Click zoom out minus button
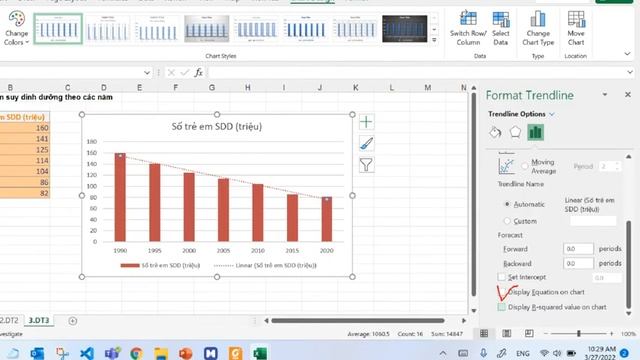This screenshot has width=640, height=360. click(546, 334)
